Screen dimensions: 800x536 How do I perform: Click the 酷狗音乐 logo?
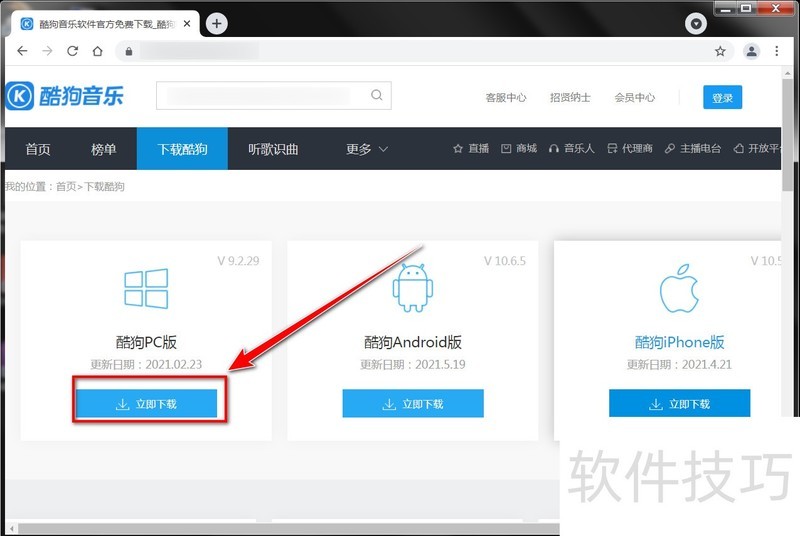click(x=65, y=95)
